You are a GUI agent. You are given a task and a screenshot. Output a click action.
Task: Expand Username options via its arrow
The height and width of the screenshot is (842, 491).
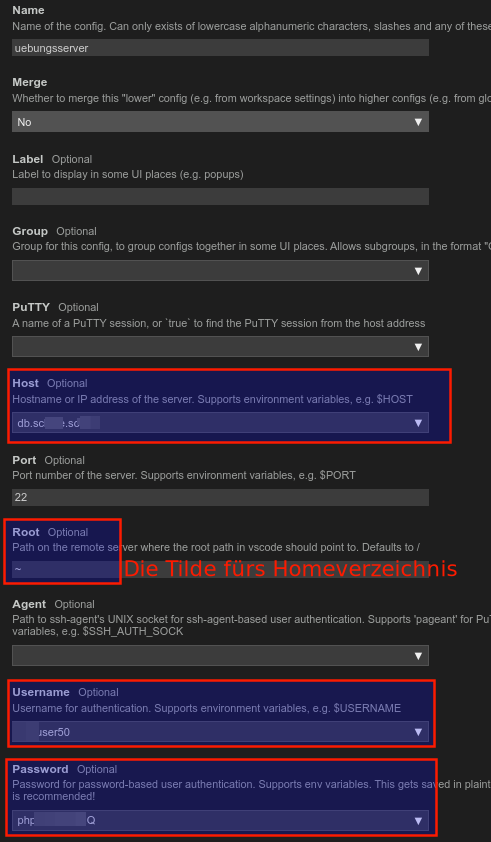point(418,731)
